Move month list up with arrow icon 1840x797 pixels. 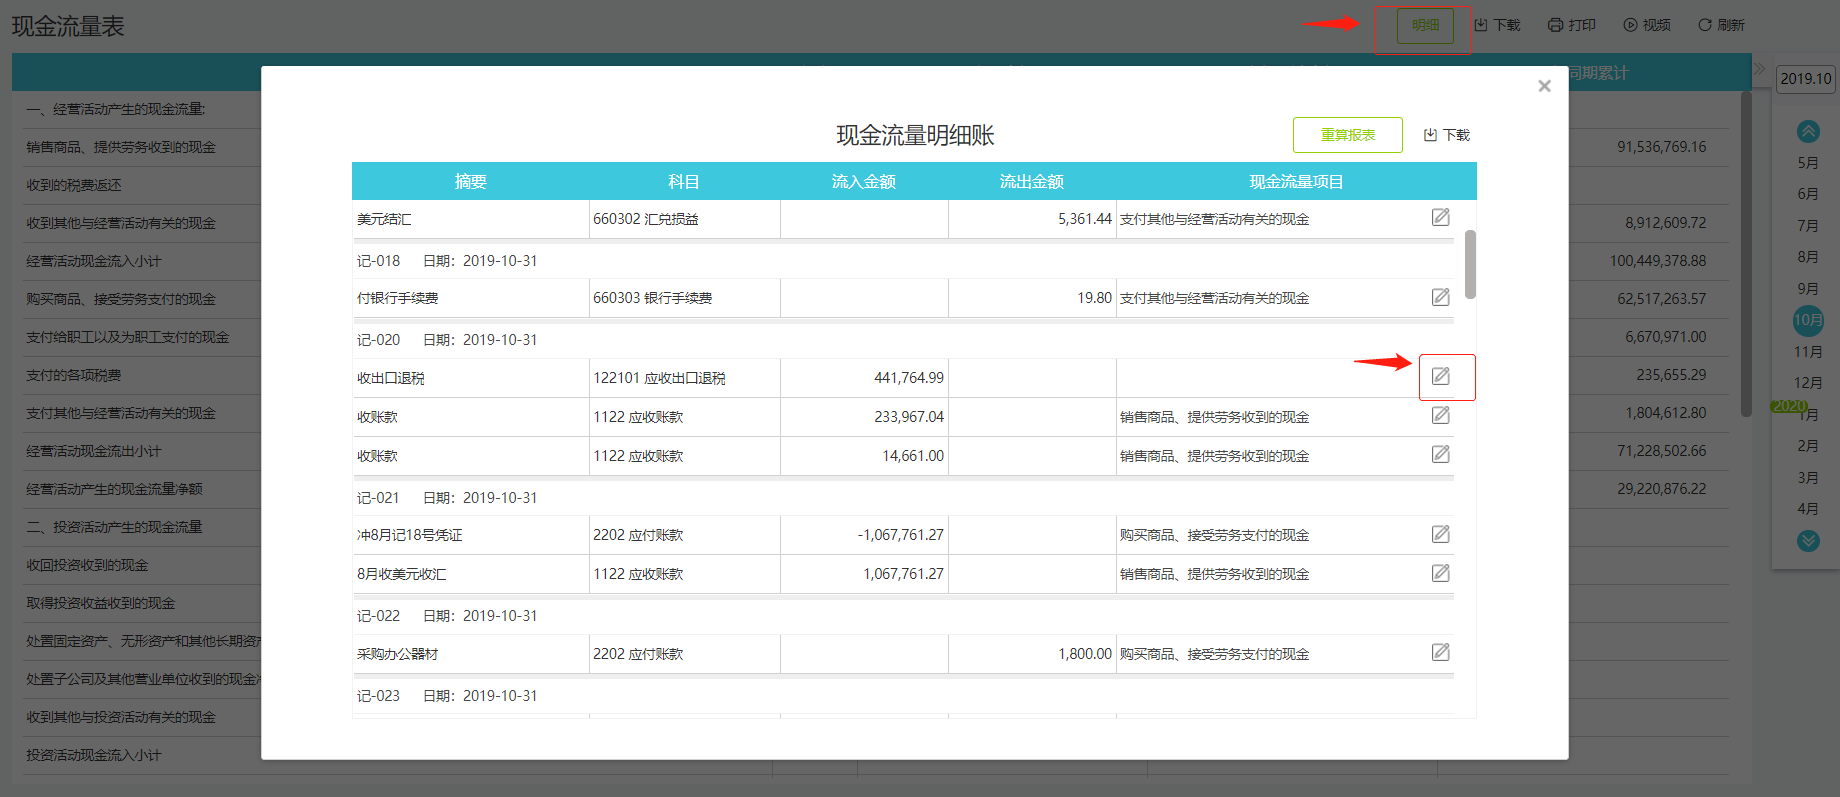click(1808, 131)
